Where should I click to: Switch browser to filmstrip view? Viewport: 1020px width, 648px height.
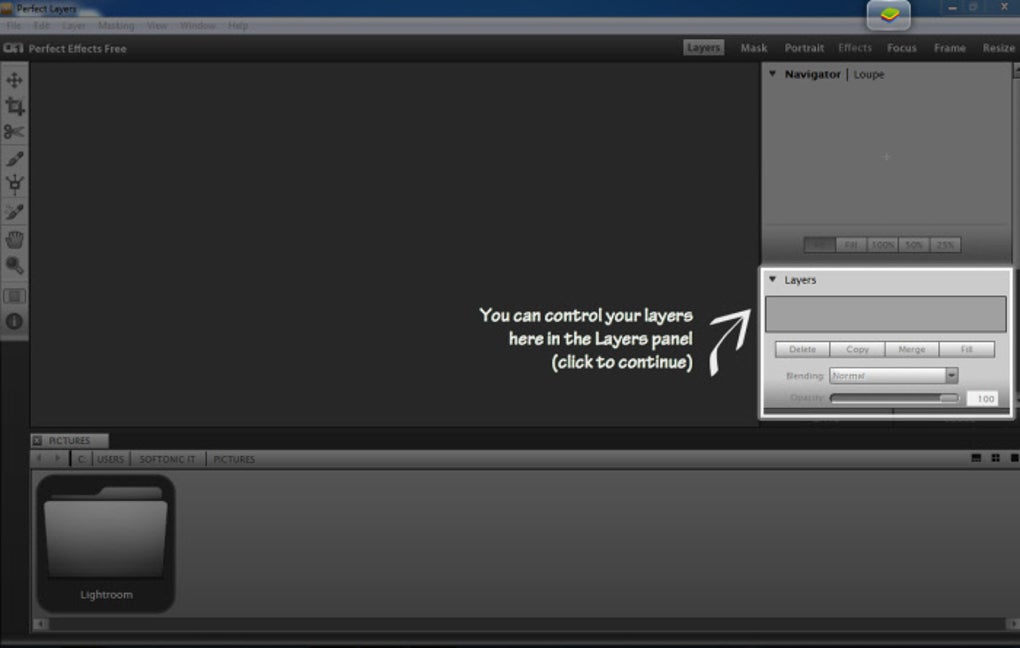click(x=976, y=458)
